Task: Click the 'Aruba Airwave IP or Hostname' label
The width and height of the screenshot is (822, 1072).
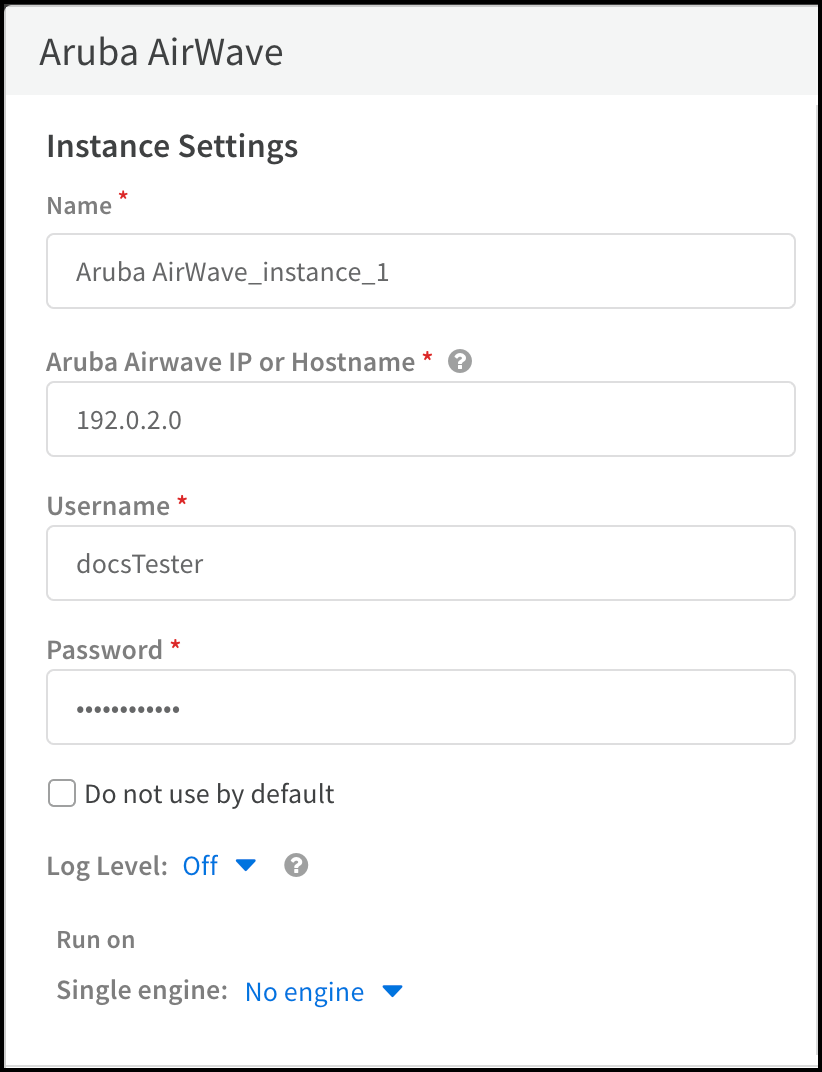Action: pos(230,362)
